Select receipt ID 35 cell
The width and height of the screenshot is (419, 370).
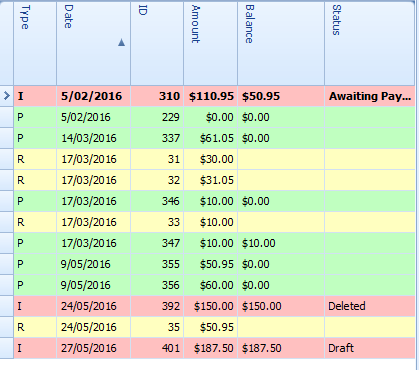(157, 327)
